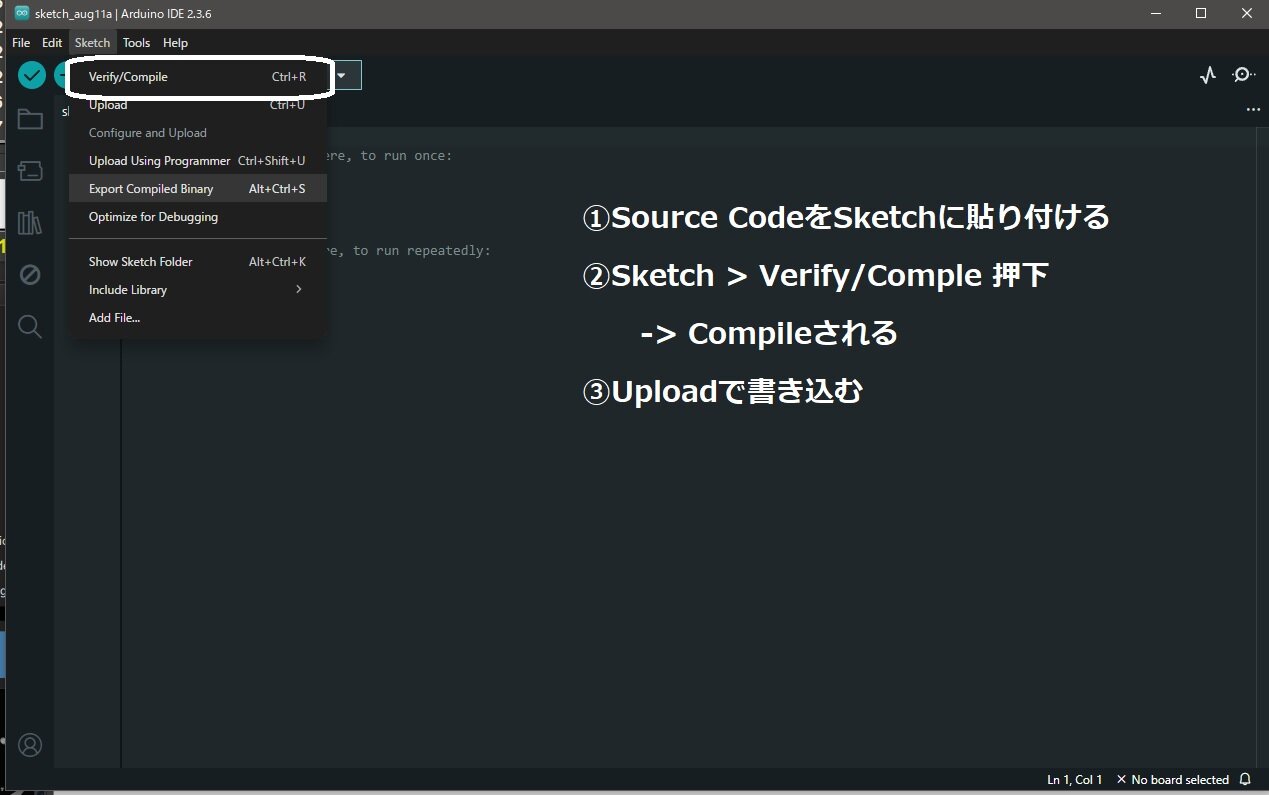Image resolution: width=1269 pixels, height=795 pixels.
Task: Click No board selected in status bar
Action: pos(1172,780)
